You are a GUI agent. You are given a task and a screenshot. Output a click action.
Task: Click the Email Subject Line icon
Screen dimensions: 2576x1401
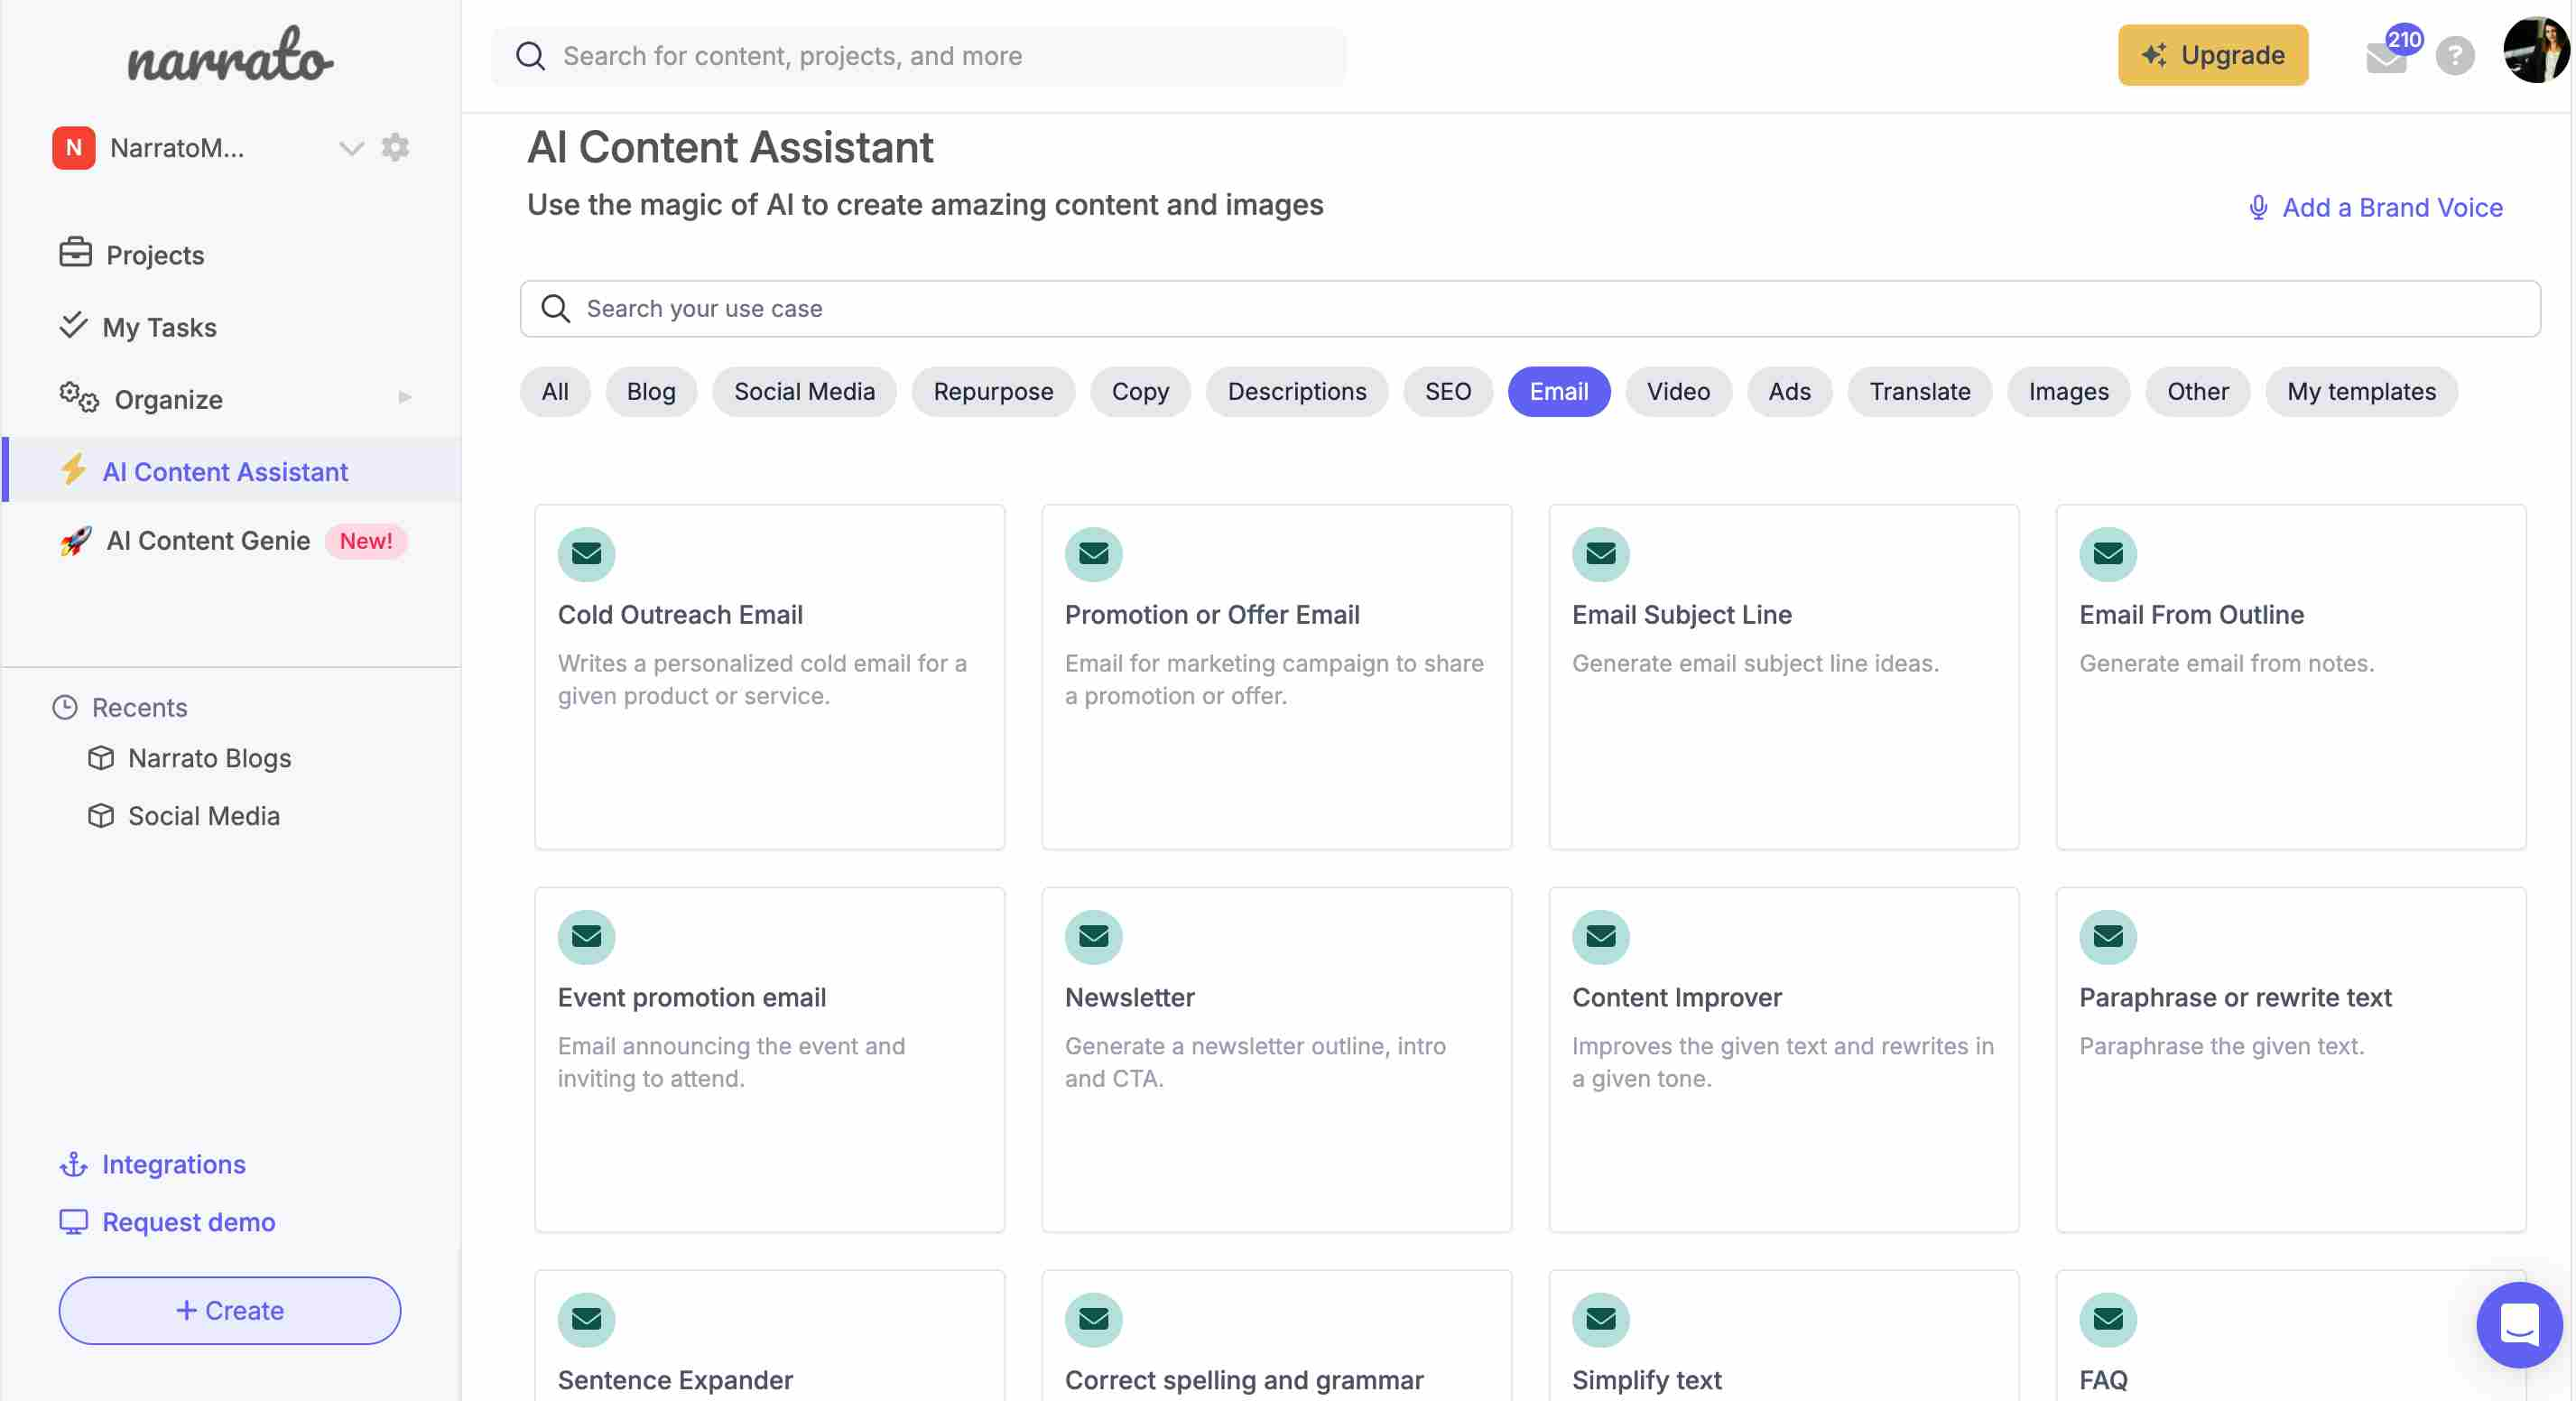(1602, 554)
